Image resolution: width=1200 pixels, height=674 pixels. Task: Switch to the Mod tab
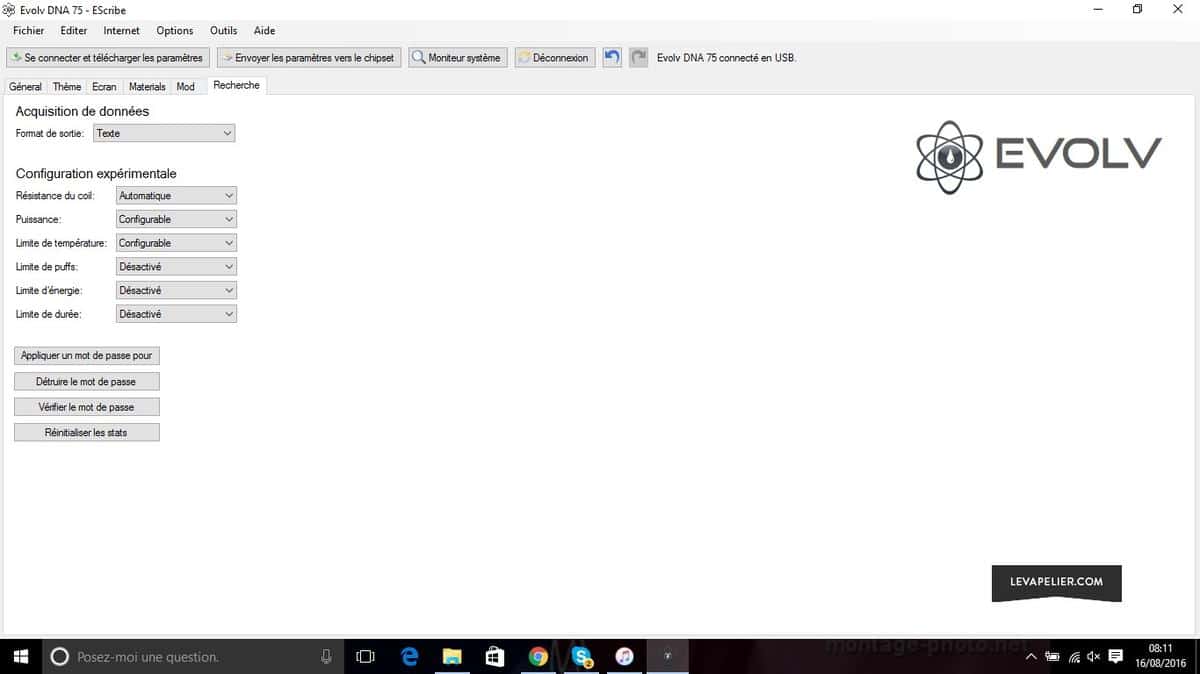click(186, 87)
